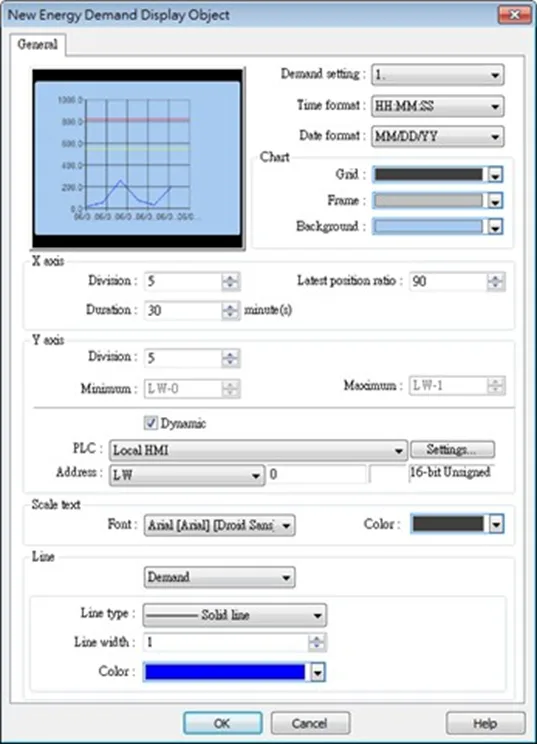
Task: Open the Date format dropdown
Action: 437,137
